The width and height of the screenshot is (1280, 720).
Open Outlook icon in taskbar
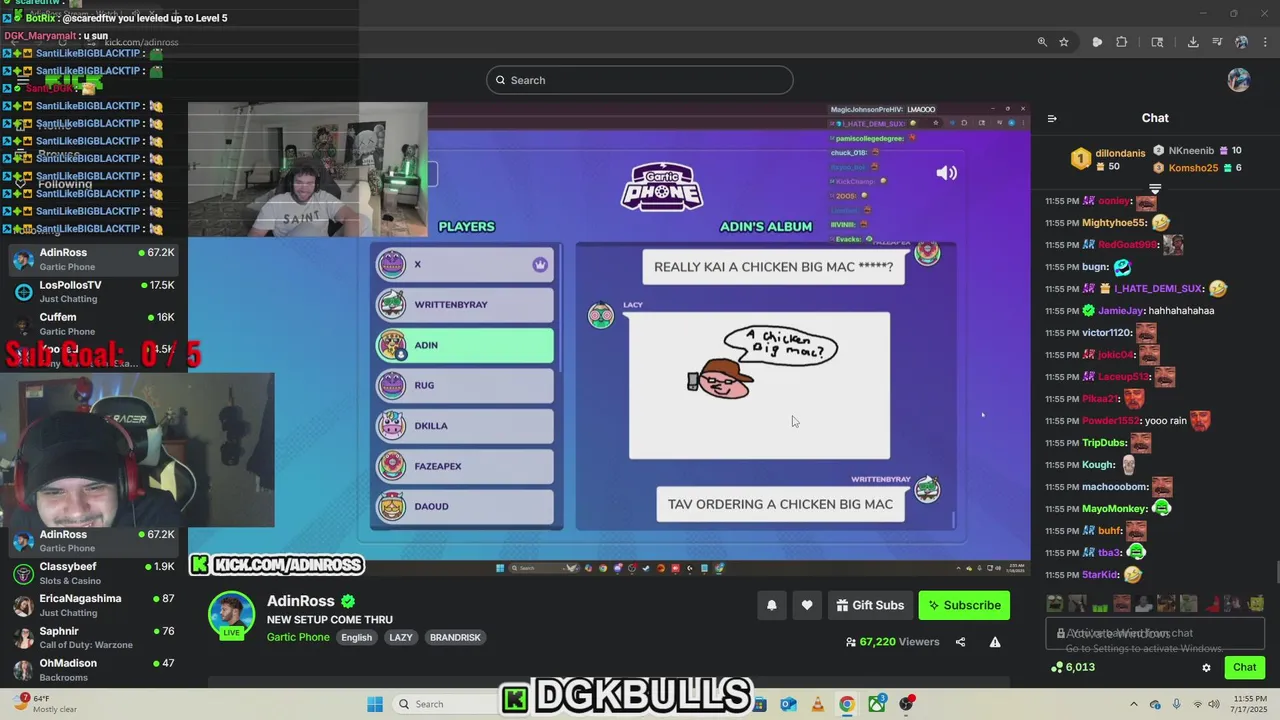788,704
